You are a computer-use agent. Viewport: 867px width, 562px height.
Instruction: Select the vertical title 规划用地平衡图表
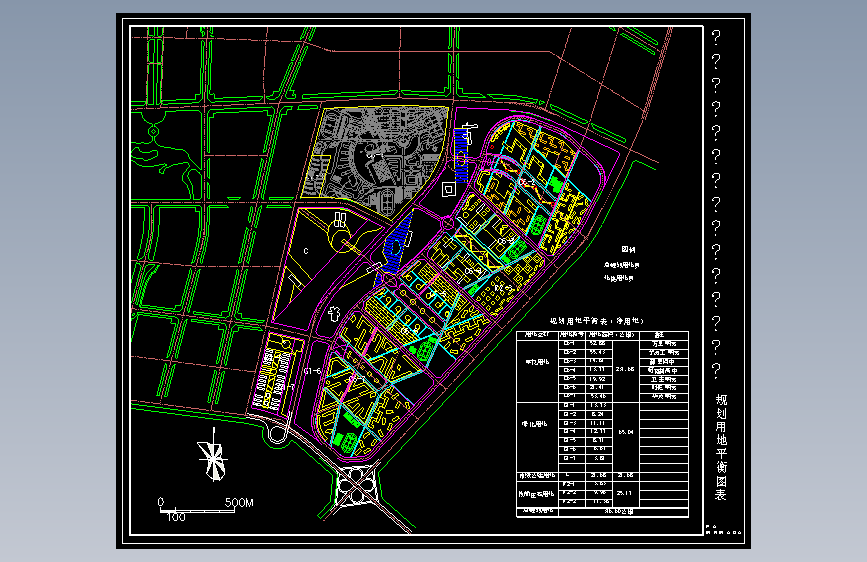(x=721, y=447)
